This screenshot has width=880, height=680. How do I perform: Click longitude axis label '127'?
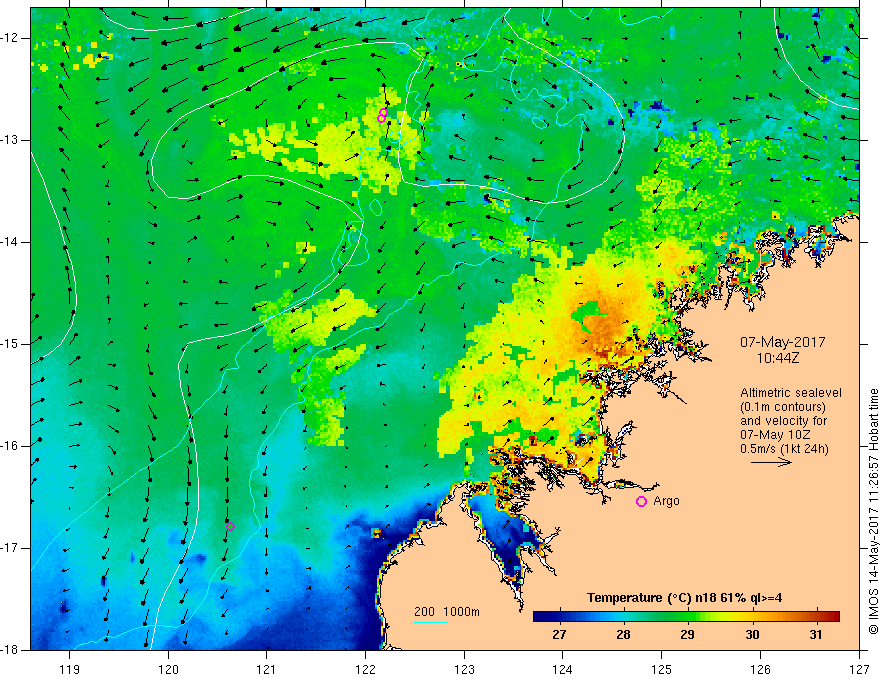point(859,669)
